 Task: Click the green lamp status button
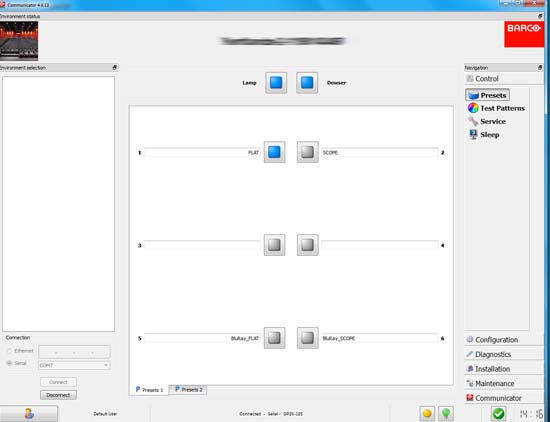click(x=446, y=413)
